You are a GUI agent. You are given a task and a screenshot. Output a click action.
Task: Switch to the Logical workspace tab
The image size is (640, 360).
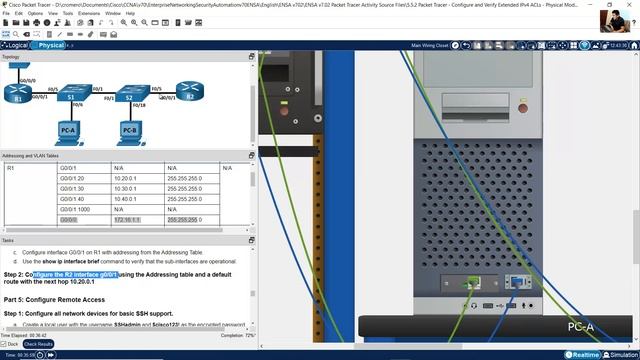point(15,45)
